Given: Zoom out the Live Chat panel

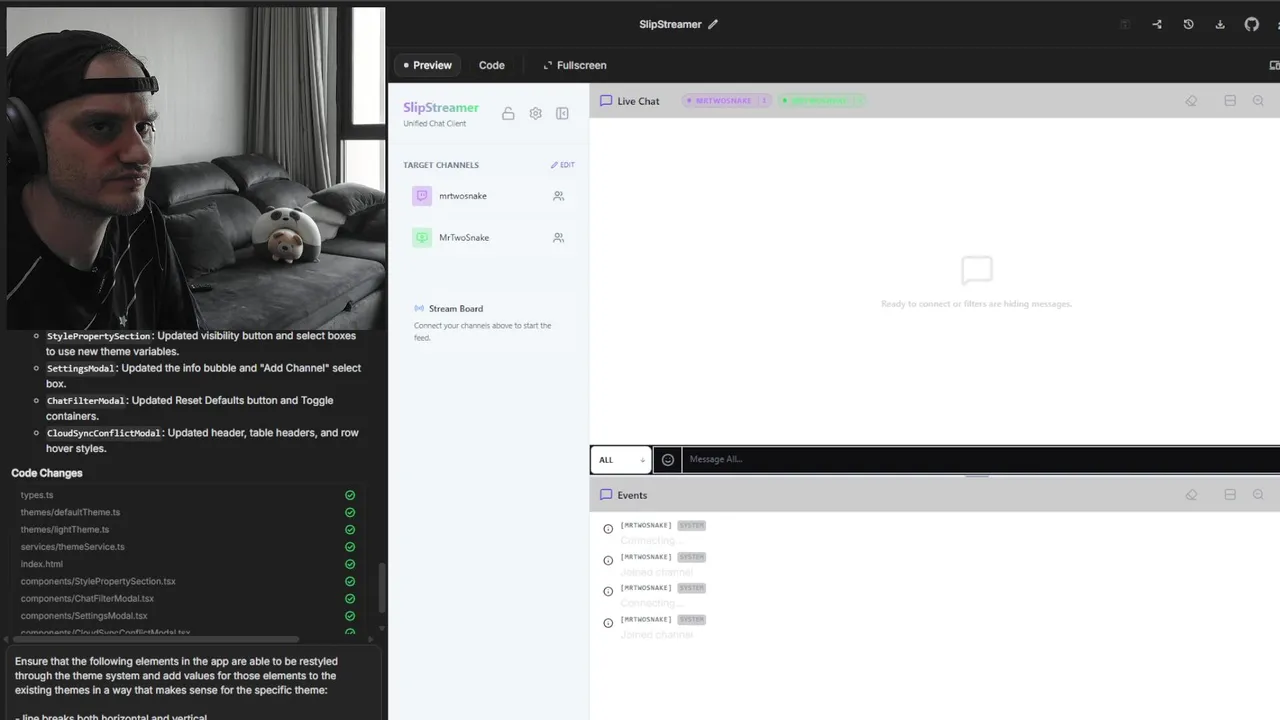Looking at the screenshot, I should point(1258,101).
